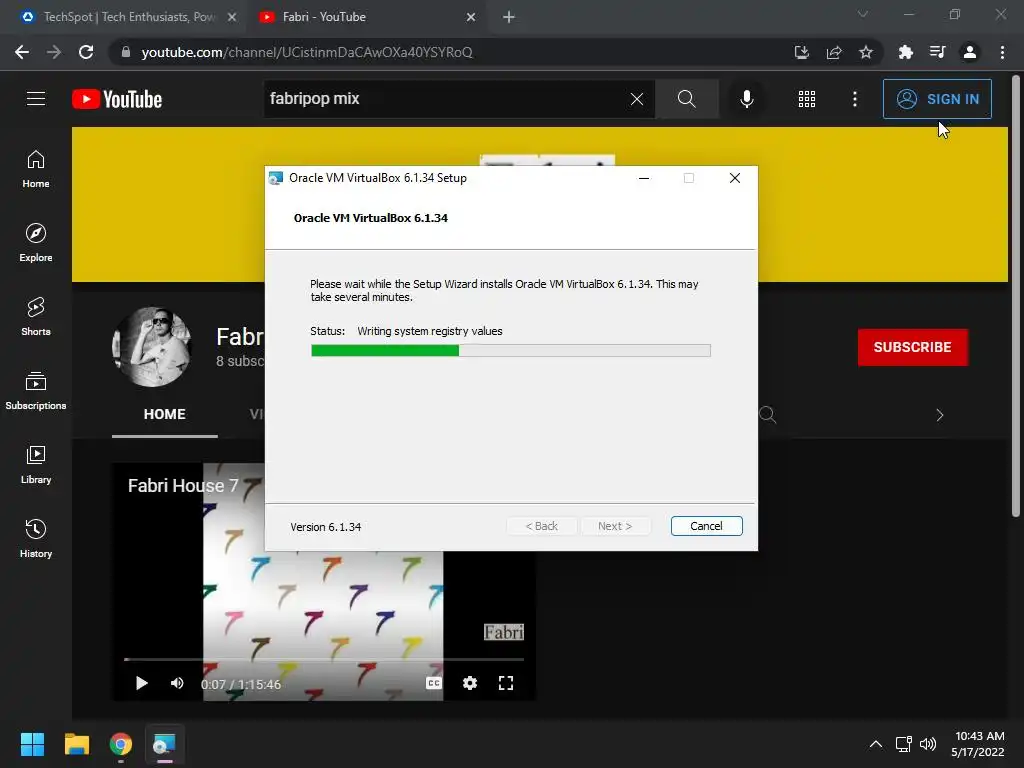The height and width of the screenshot is (768, 1024).
Task: Open the taskbar clock and date
Action: [x=978, y=744]
